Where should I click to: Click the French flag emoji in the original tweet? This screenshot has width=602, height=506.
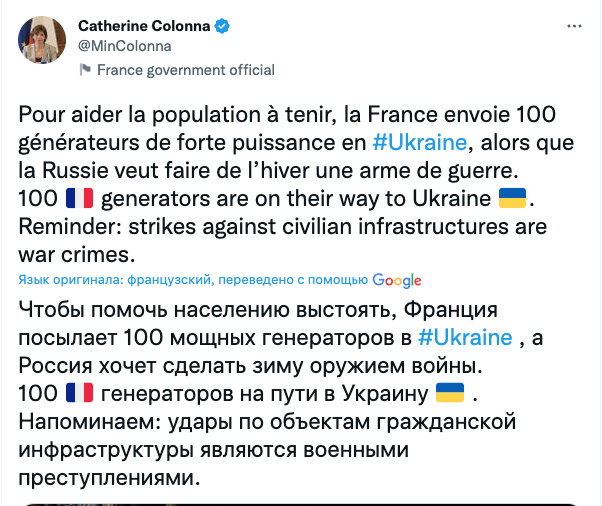click(78, 194)
